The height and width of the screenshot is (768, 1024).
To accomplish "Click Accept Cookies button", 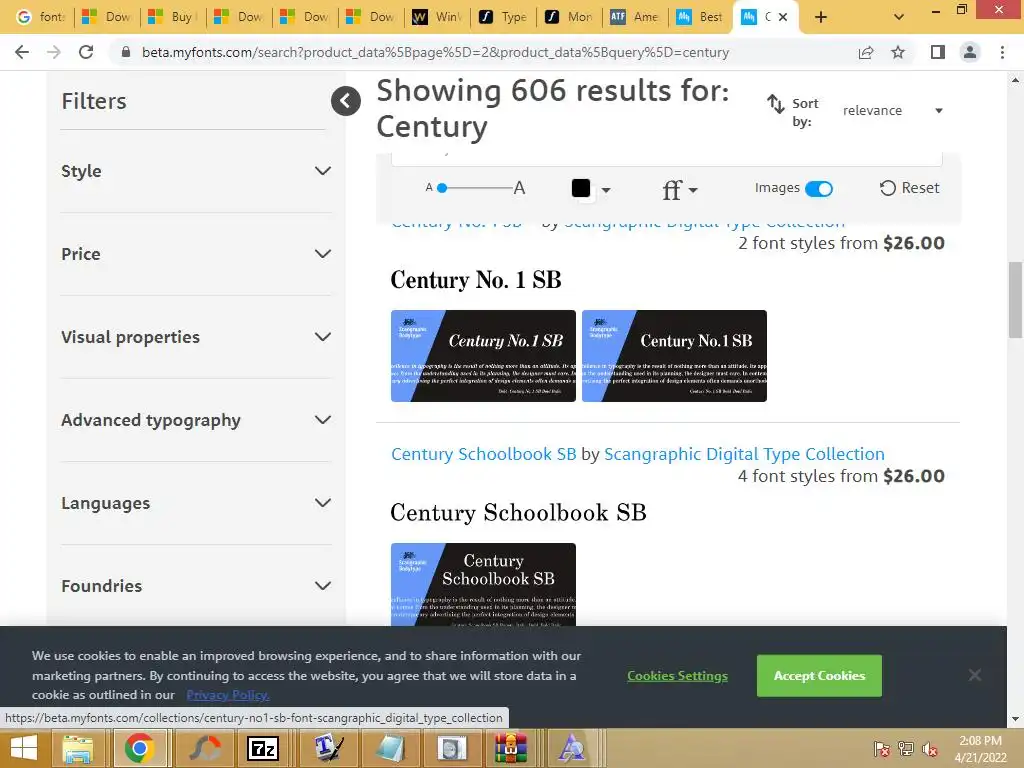I will point(819,675).
